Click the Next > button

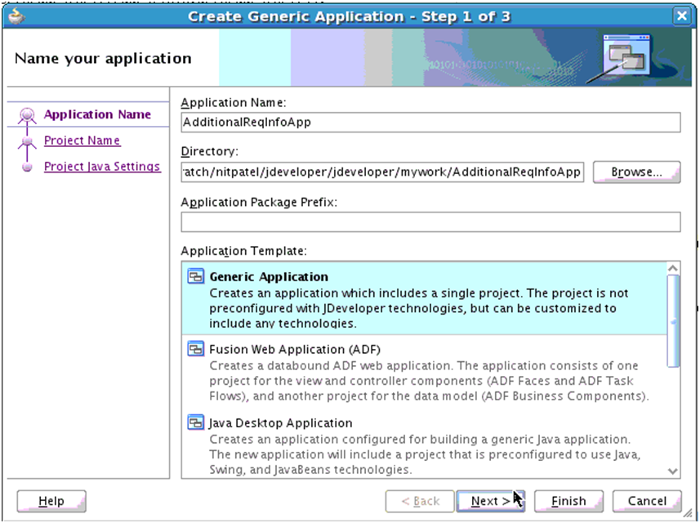[x=491, y=501]
